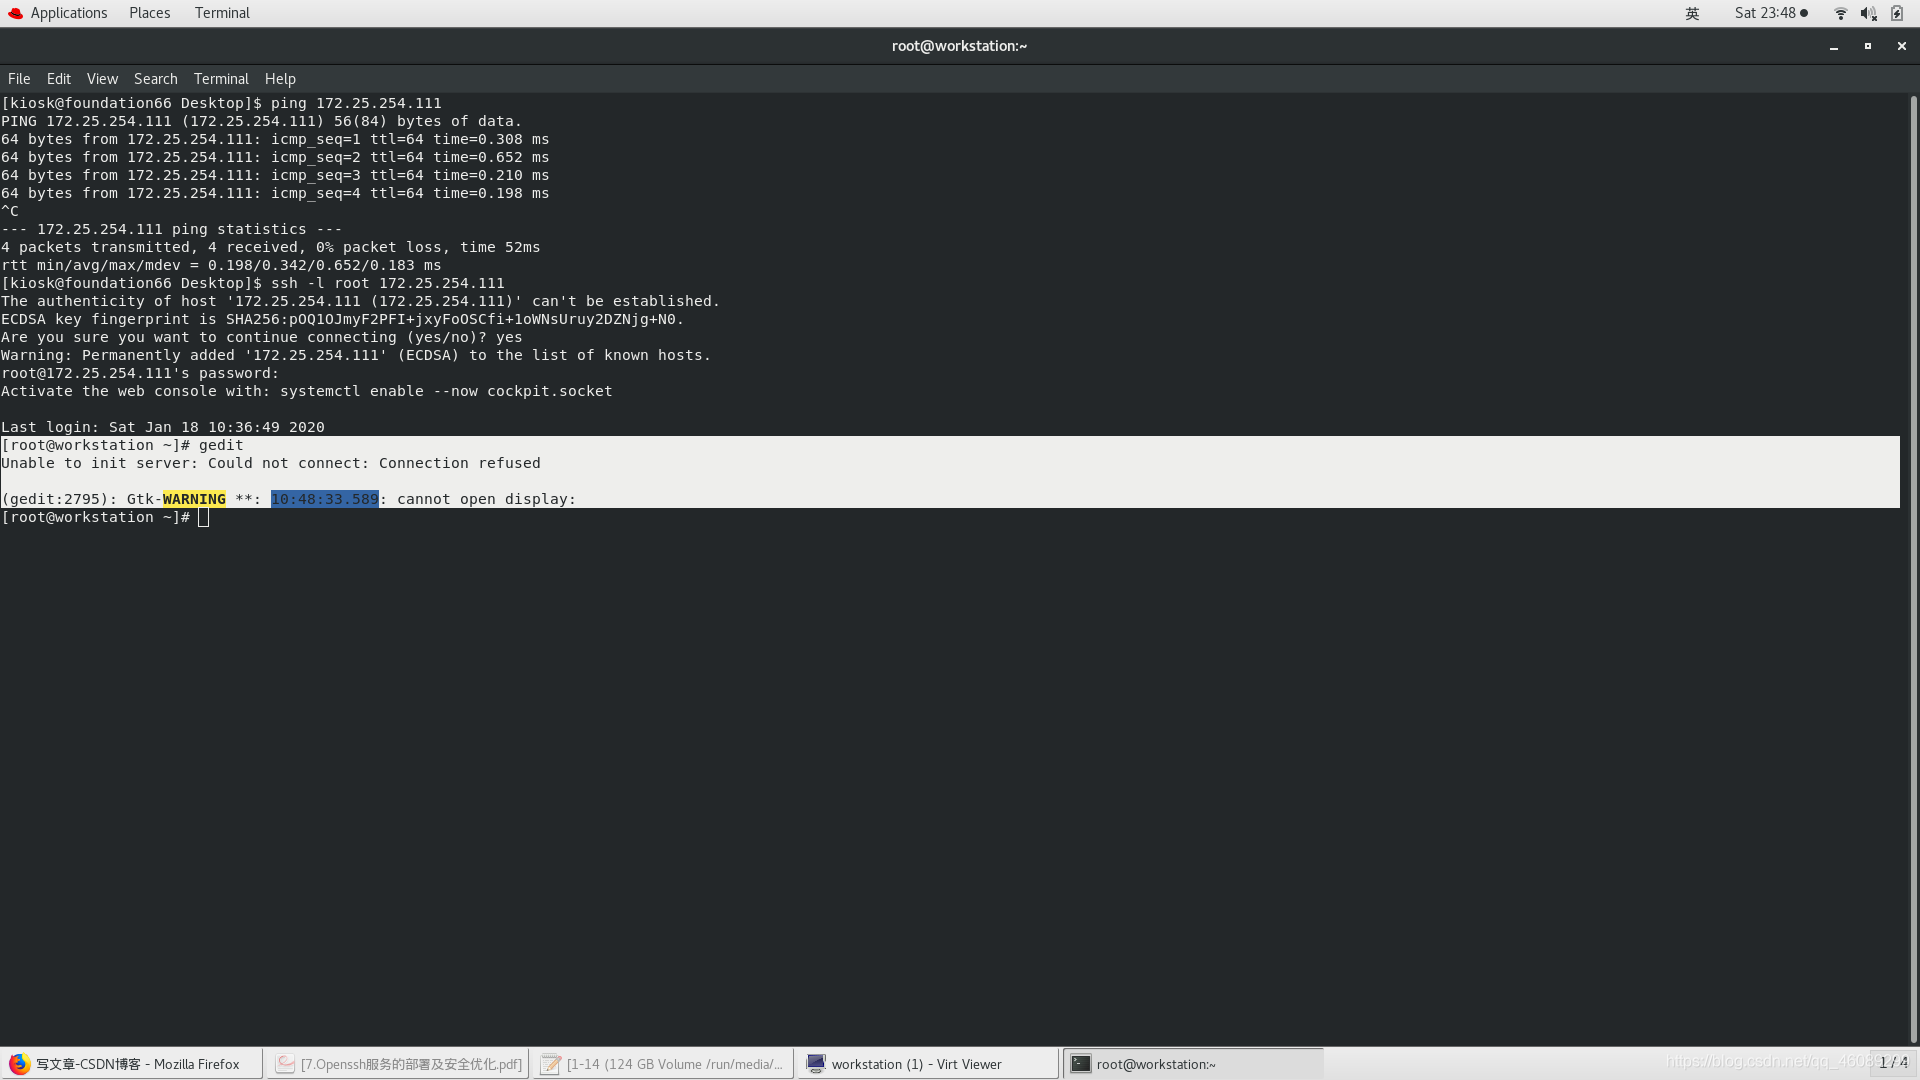This screenshot has width=1920, height=1080.
Task: Click the 'ssh -l root 172.25.254.111' command
Action: click(388, 283)
